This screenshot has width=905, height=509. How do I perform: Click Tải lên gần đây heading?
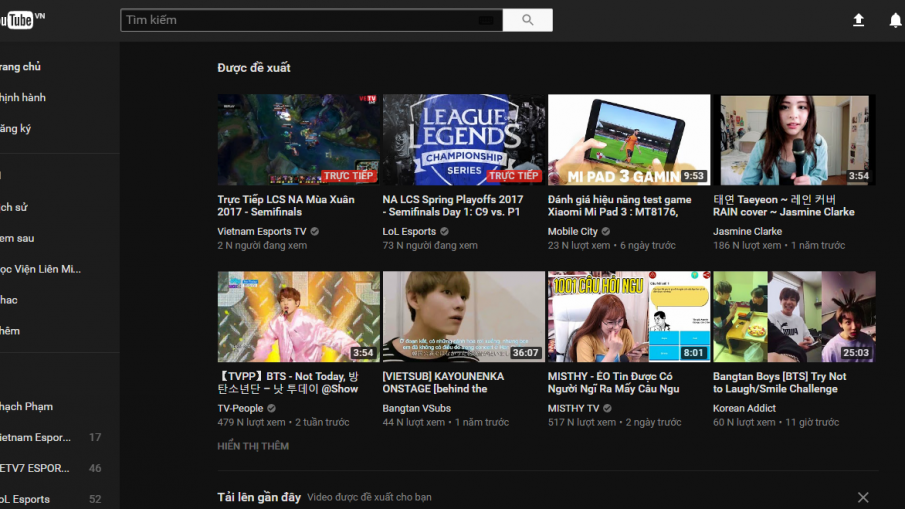coord(259,497)
